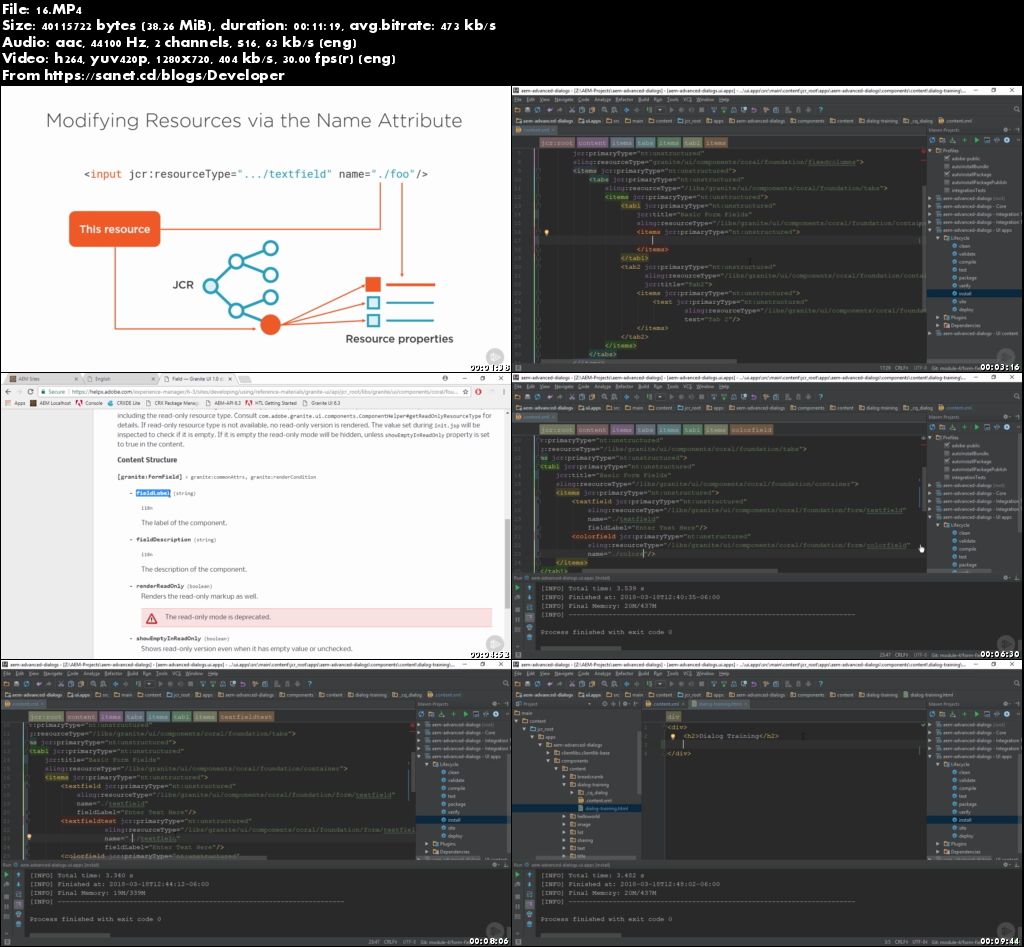Expand the Plugins node in the 8:06 frame
Image resolution: width=1024 pixels, height=947 pixels.
pos(427,844)
